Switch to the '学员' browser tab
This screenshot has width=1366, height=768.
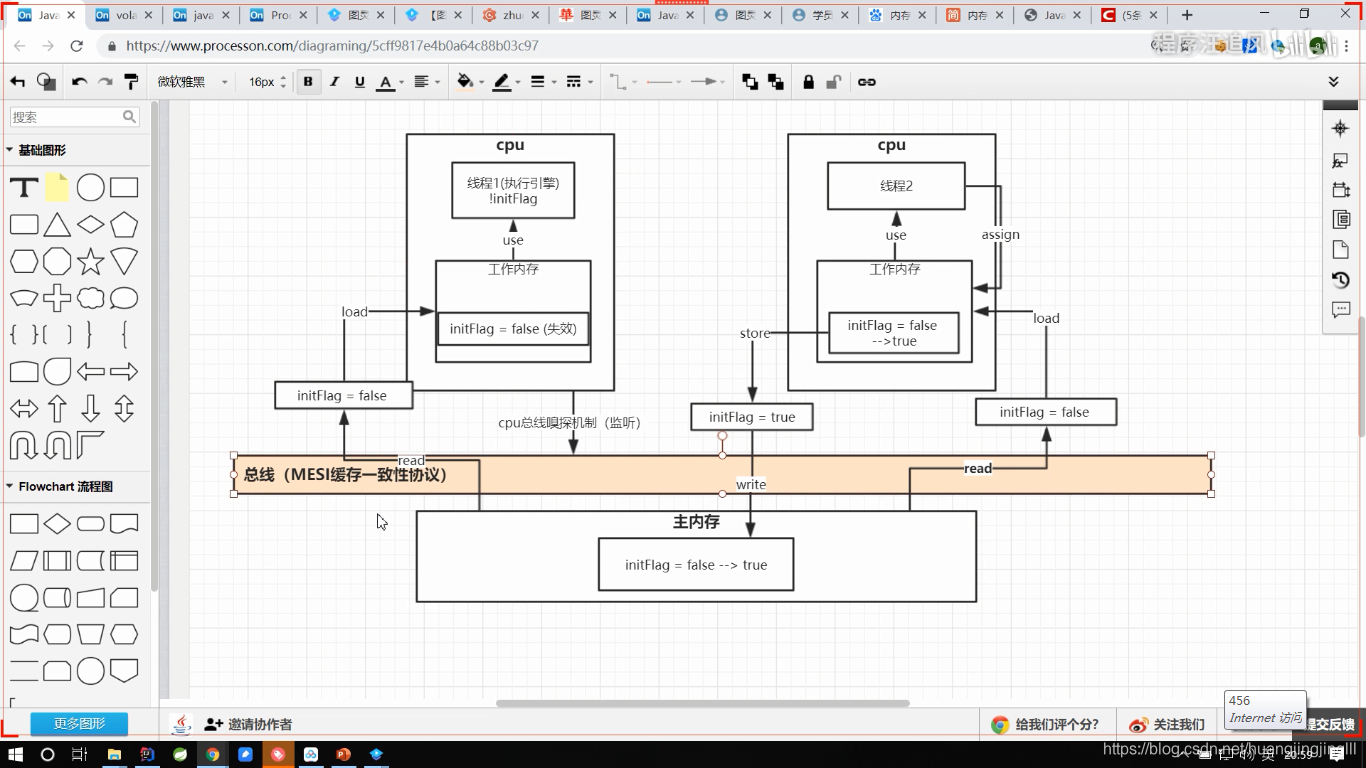click(x=820, y=15)
